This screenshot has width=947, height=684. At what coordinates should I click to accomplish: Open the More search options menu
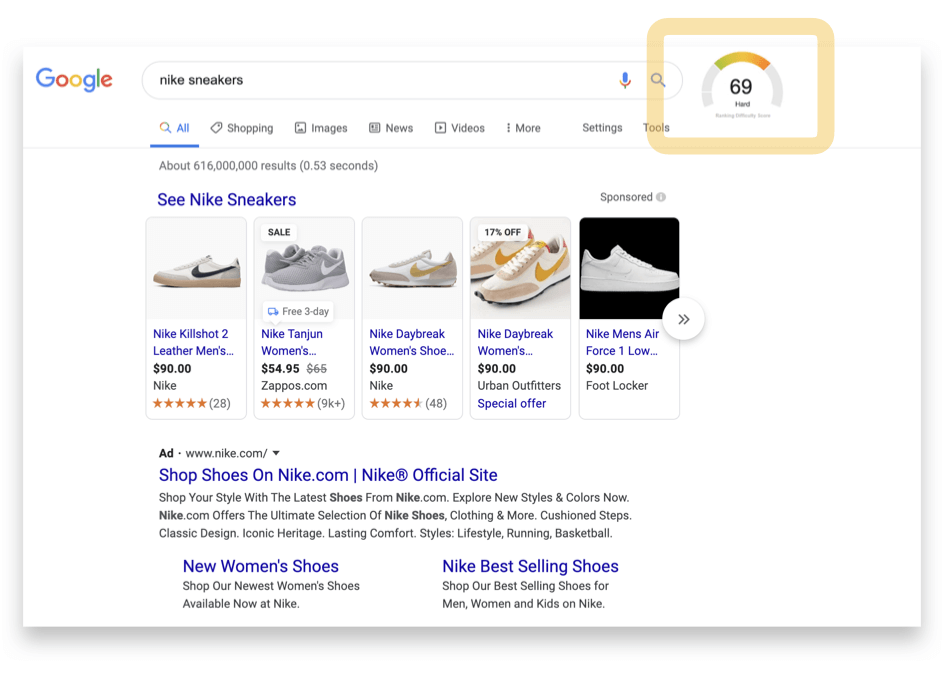pos(523,128)
